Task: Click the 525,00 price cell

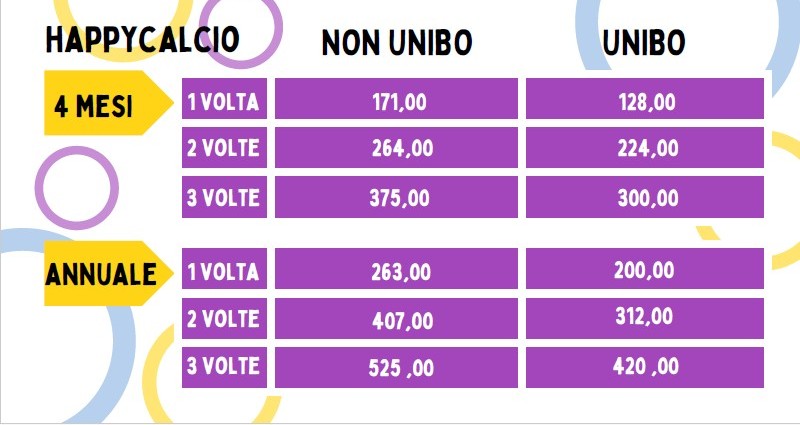Action: click(x=396, y=367)
